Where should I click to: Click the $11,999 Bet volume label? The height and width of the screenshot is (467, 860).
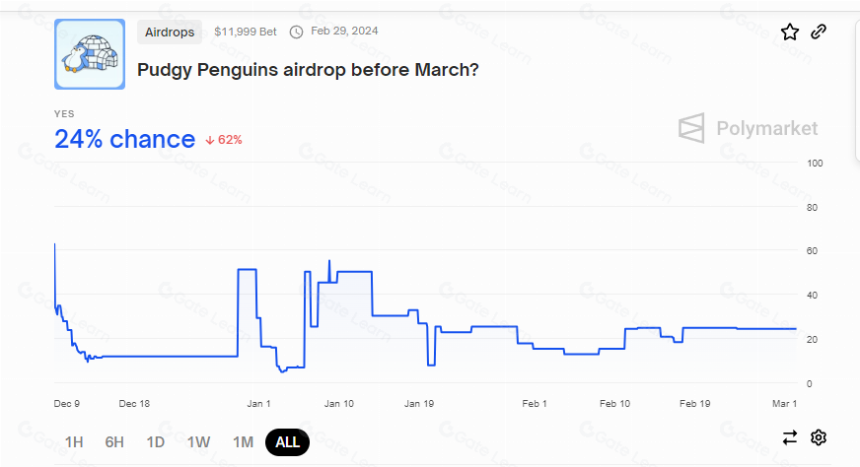245,32
